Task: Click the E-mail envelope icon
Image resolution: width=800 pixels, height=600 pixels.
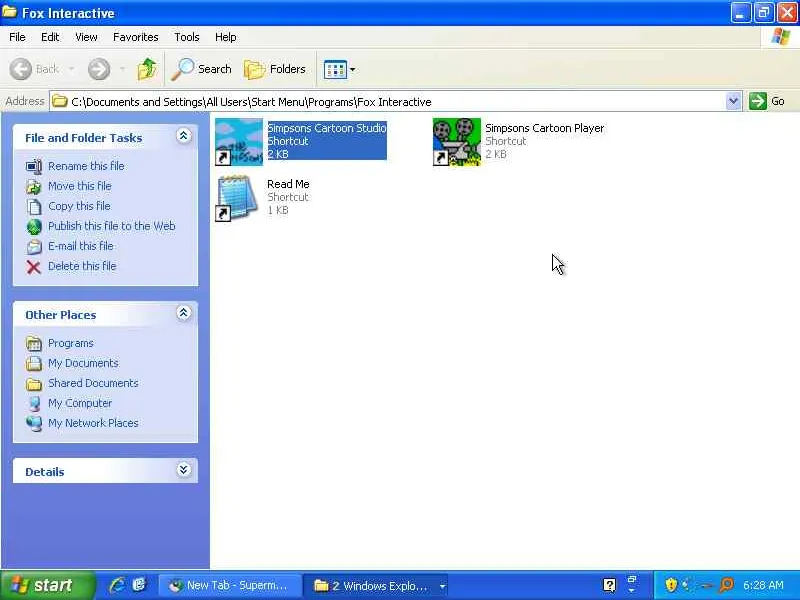Action: point(34,246)
